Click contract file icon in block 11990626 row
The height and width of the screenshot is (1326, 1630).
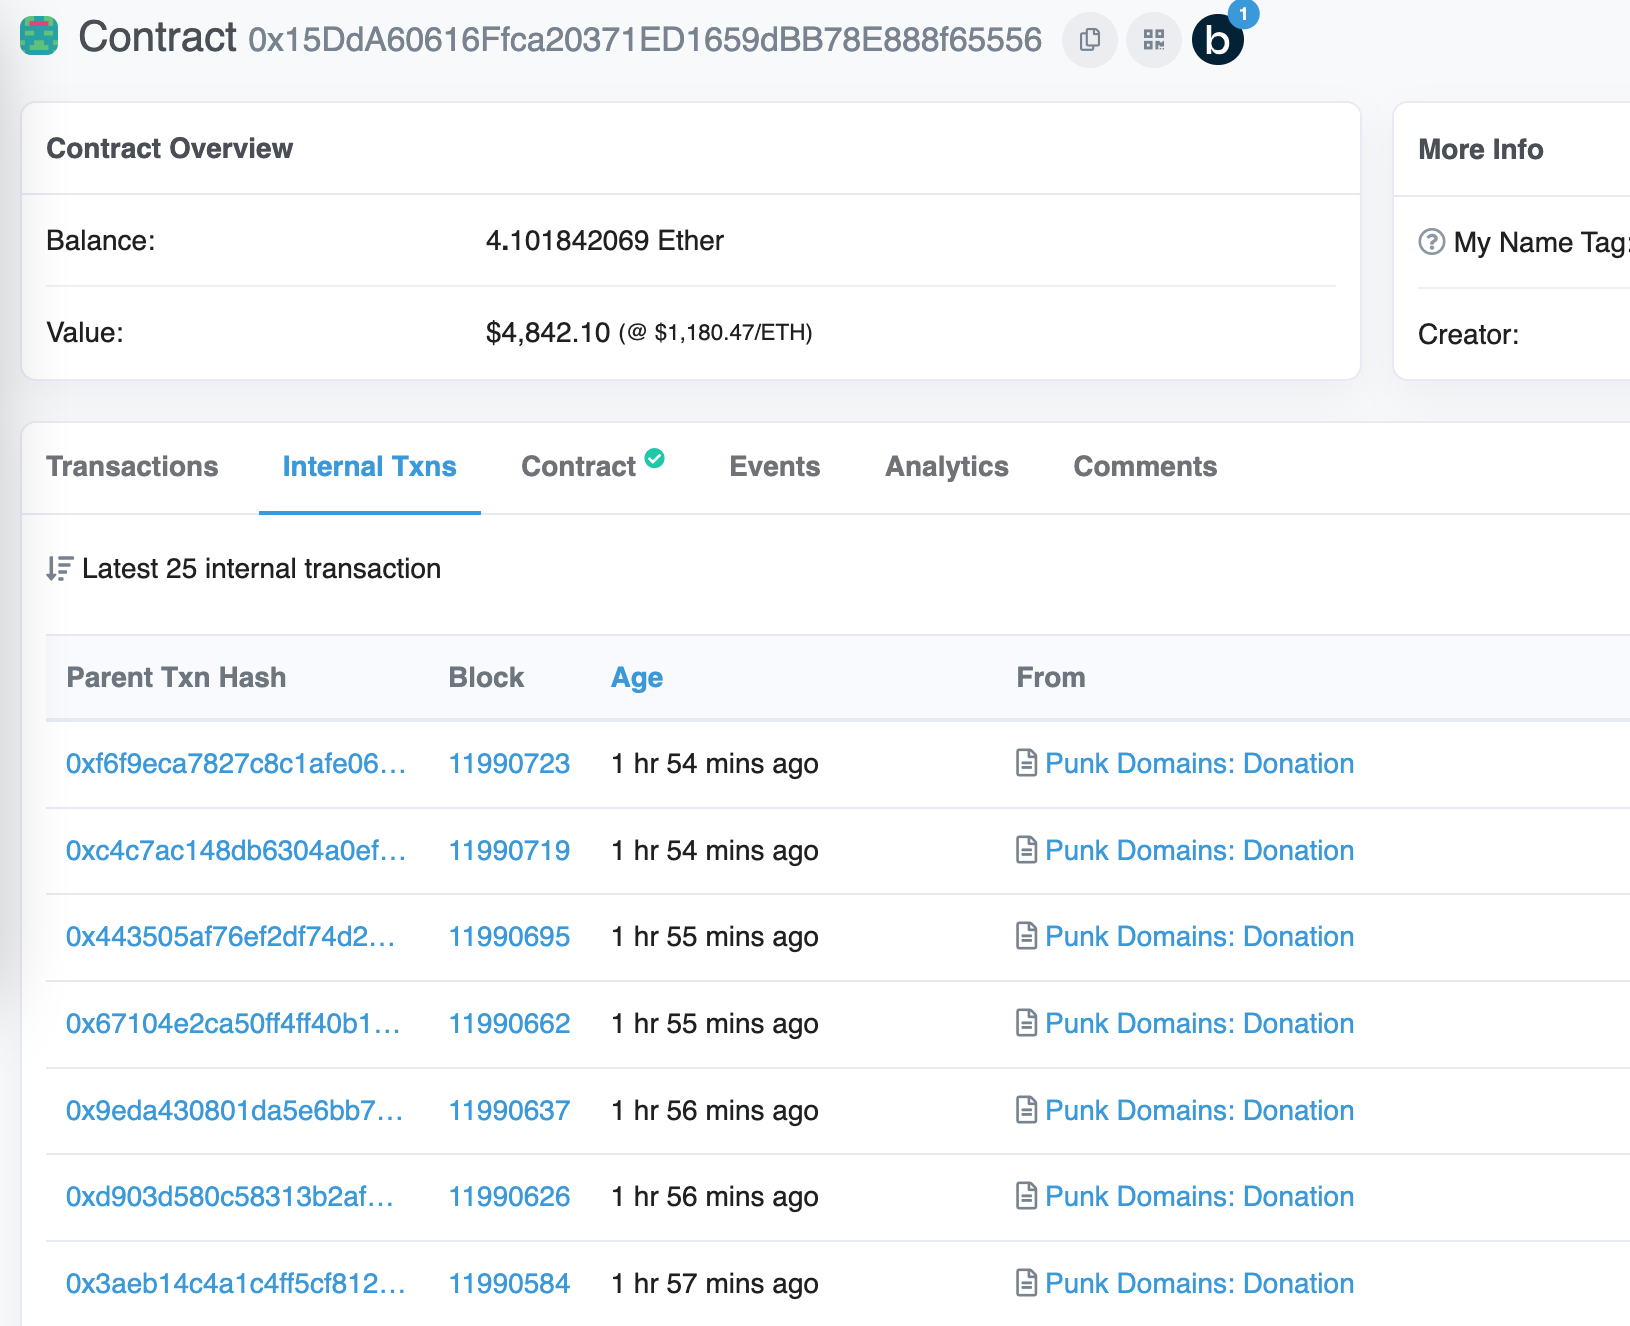pos(1026,1196)
